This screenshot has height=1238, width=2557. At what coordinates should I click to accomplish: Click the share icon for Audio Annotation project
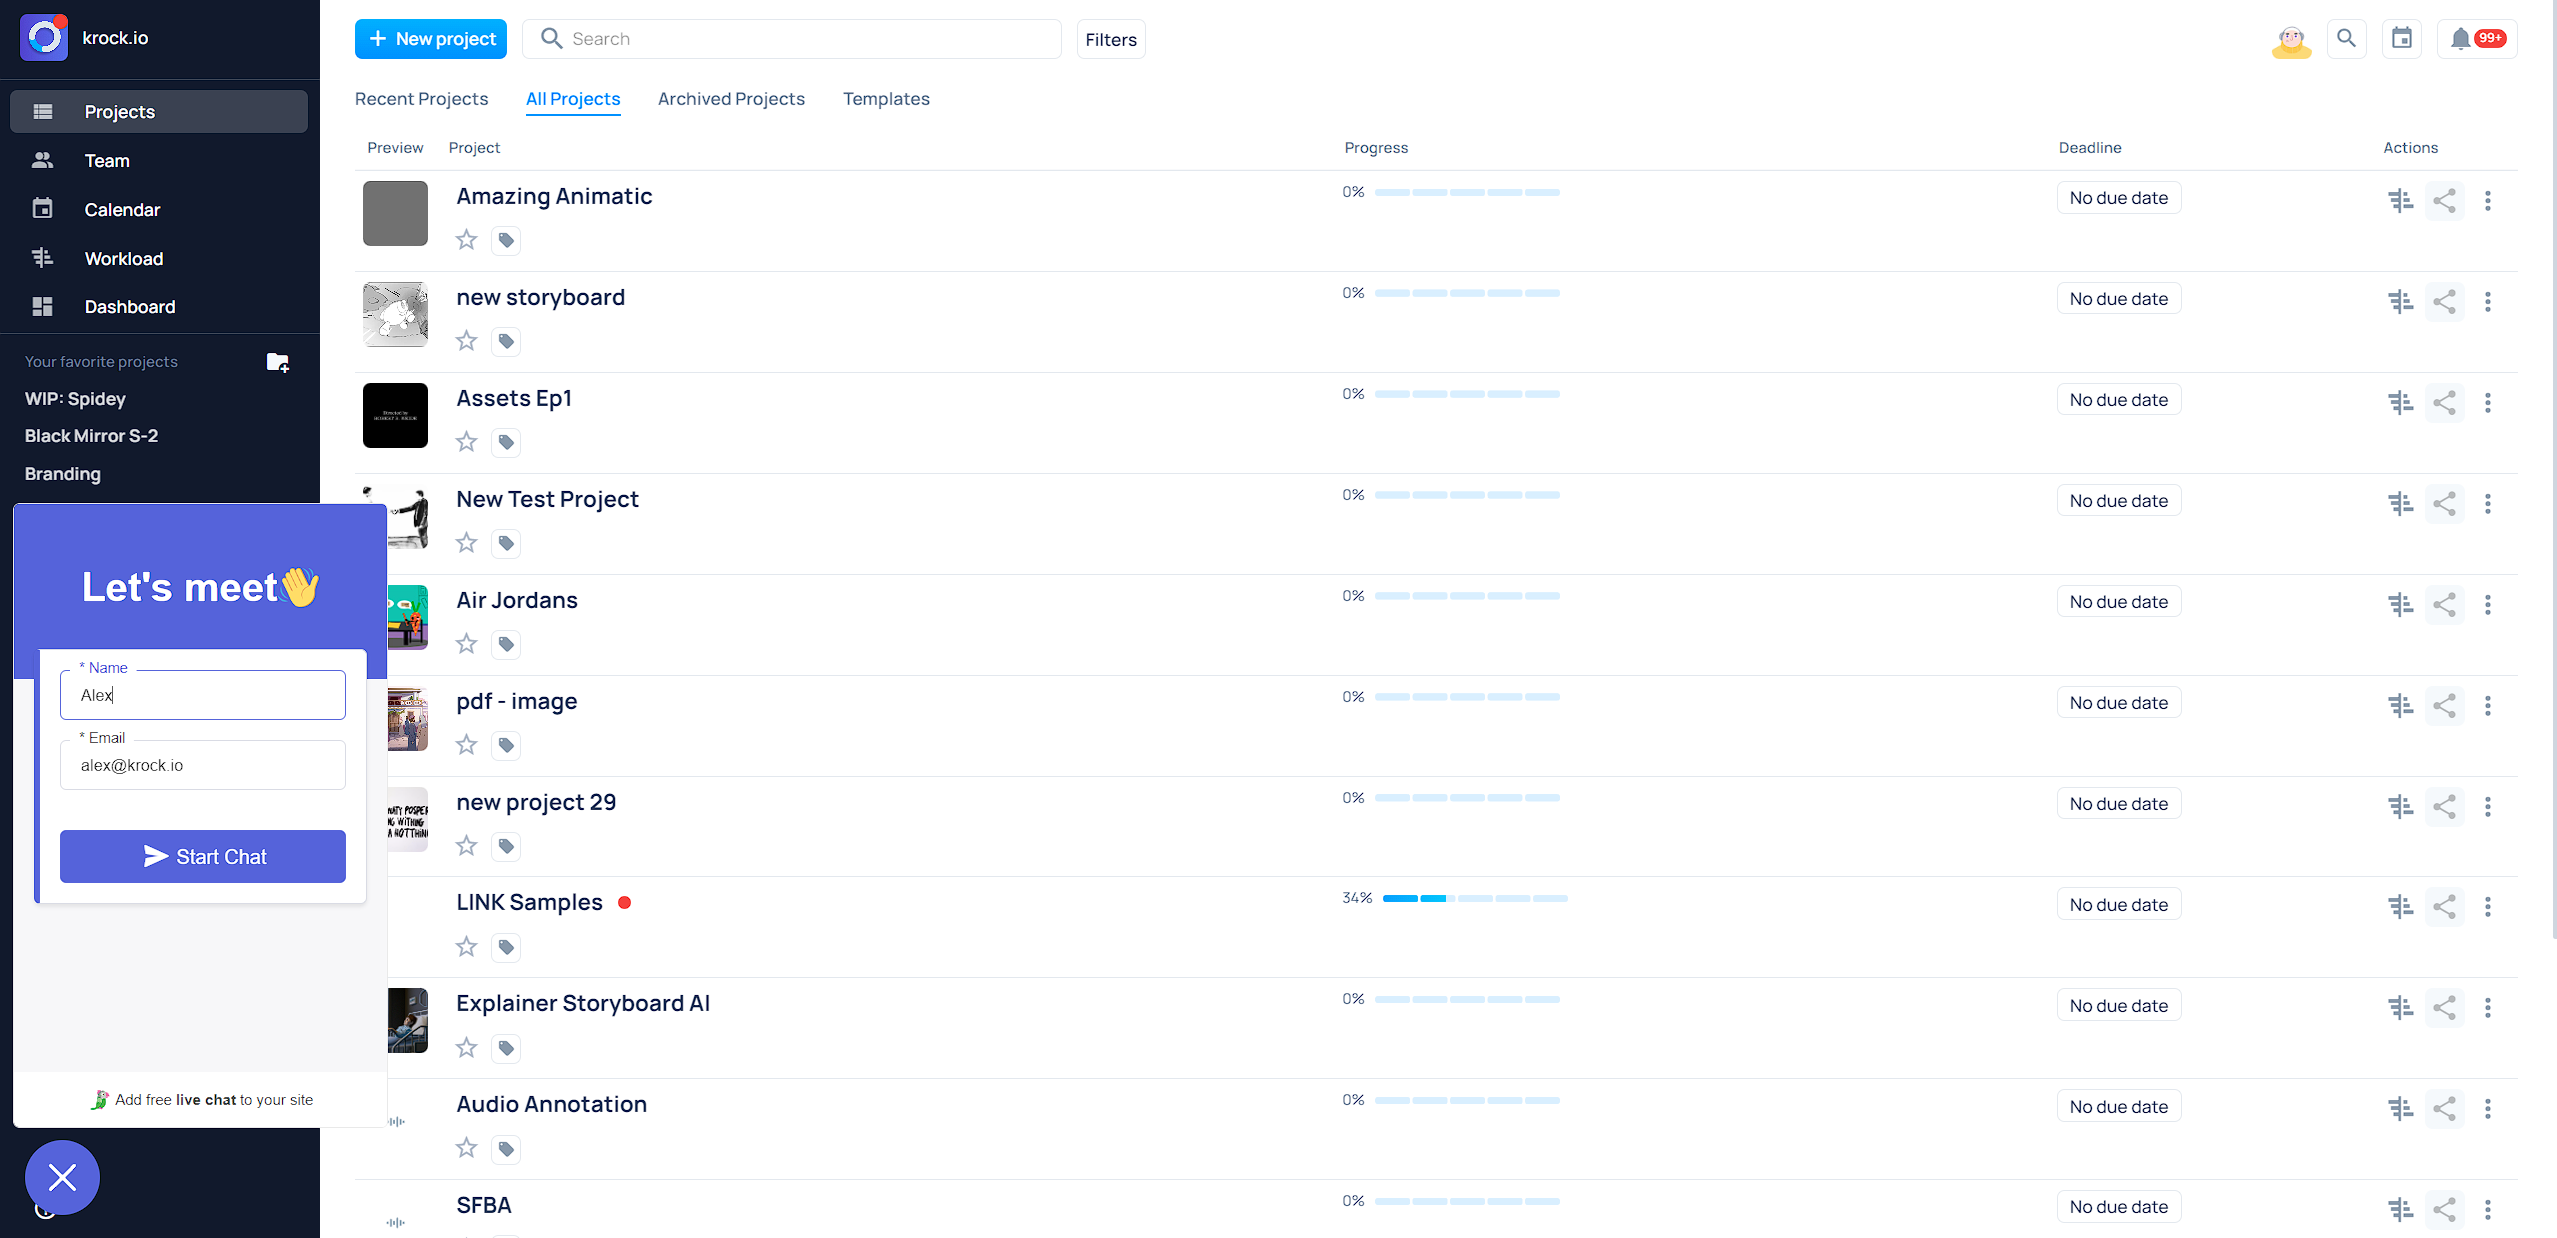[x=2444, y=1106]
